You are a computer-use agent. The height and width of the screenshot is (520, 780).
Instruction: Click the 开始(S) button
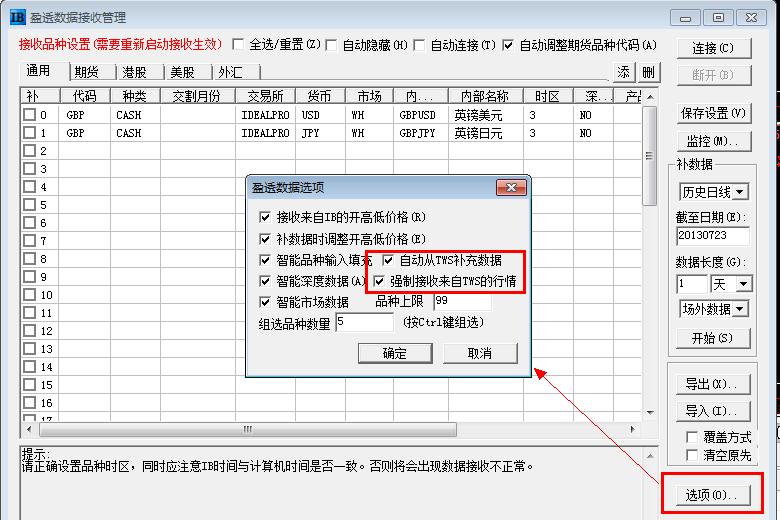pyautogui.click(x=713, y=338)
